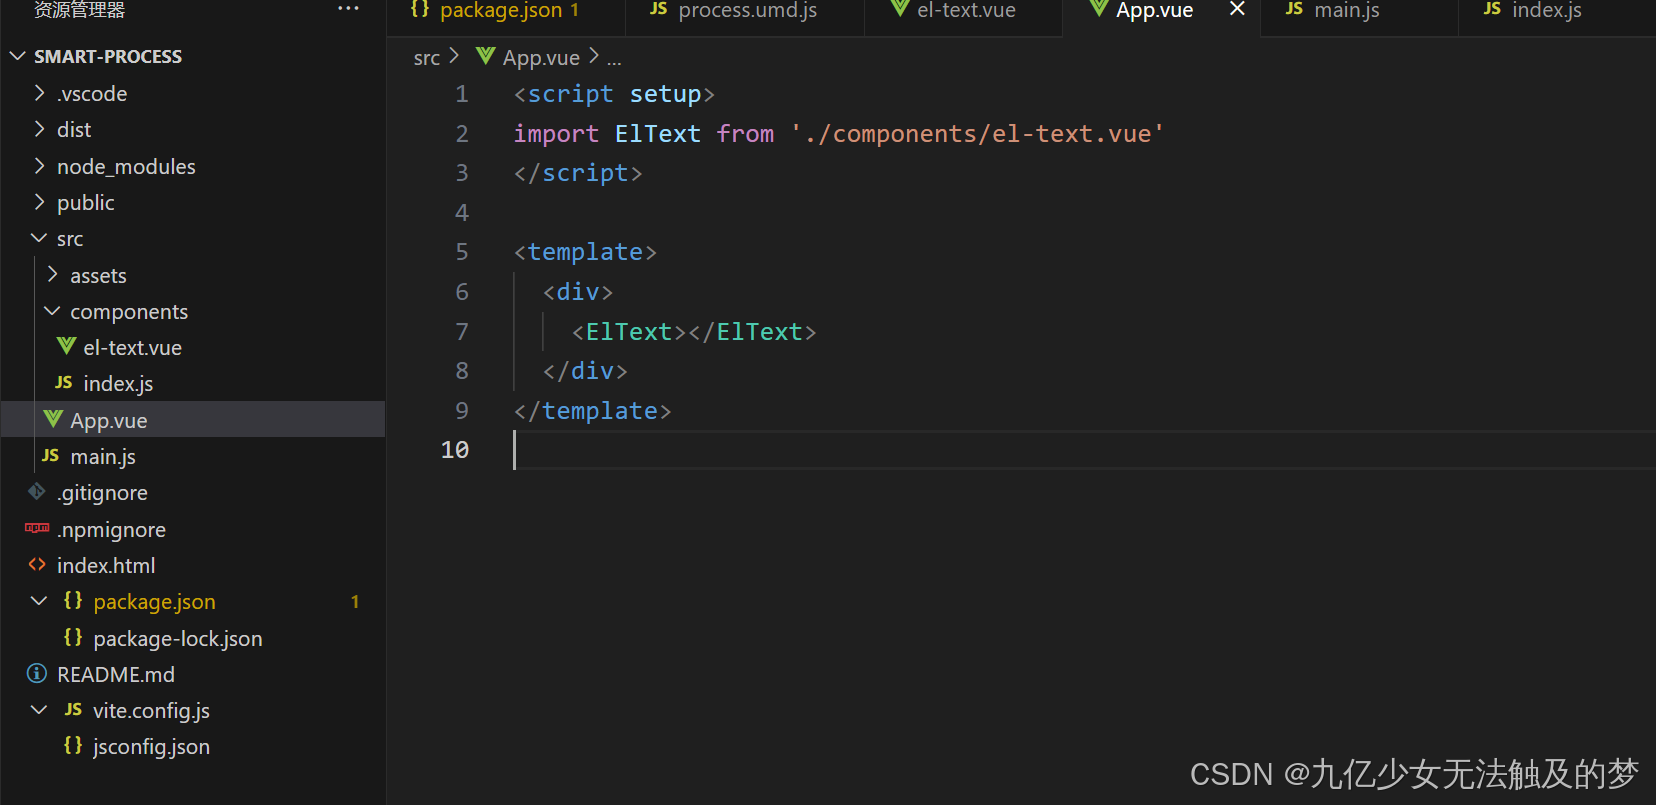Click the HTML icon beside index.html

pyautogui.click(x=37, y=564)
